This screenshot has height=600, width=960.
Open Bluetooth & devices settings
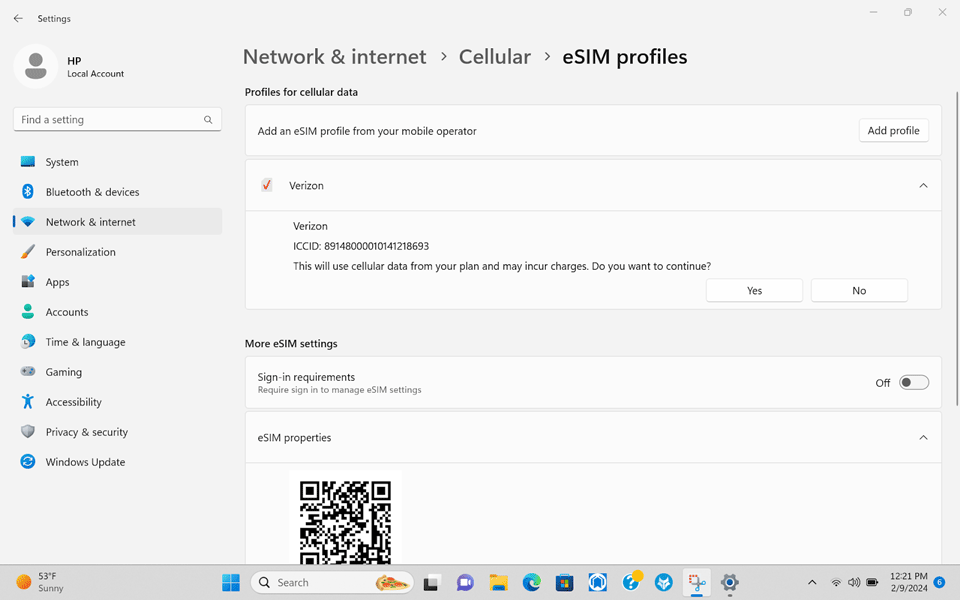click(x=90, y=191)
